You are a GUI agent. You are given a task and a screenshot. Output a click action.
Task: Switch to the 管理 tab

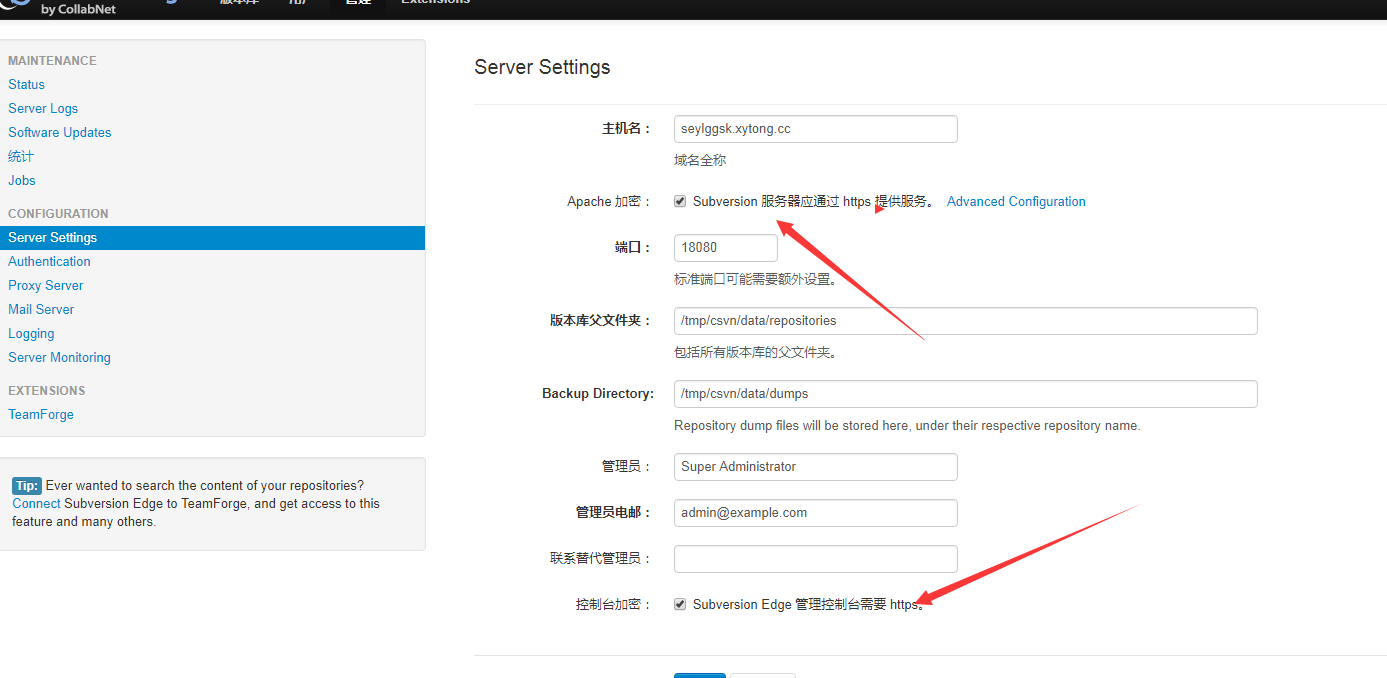coord(357,3)
